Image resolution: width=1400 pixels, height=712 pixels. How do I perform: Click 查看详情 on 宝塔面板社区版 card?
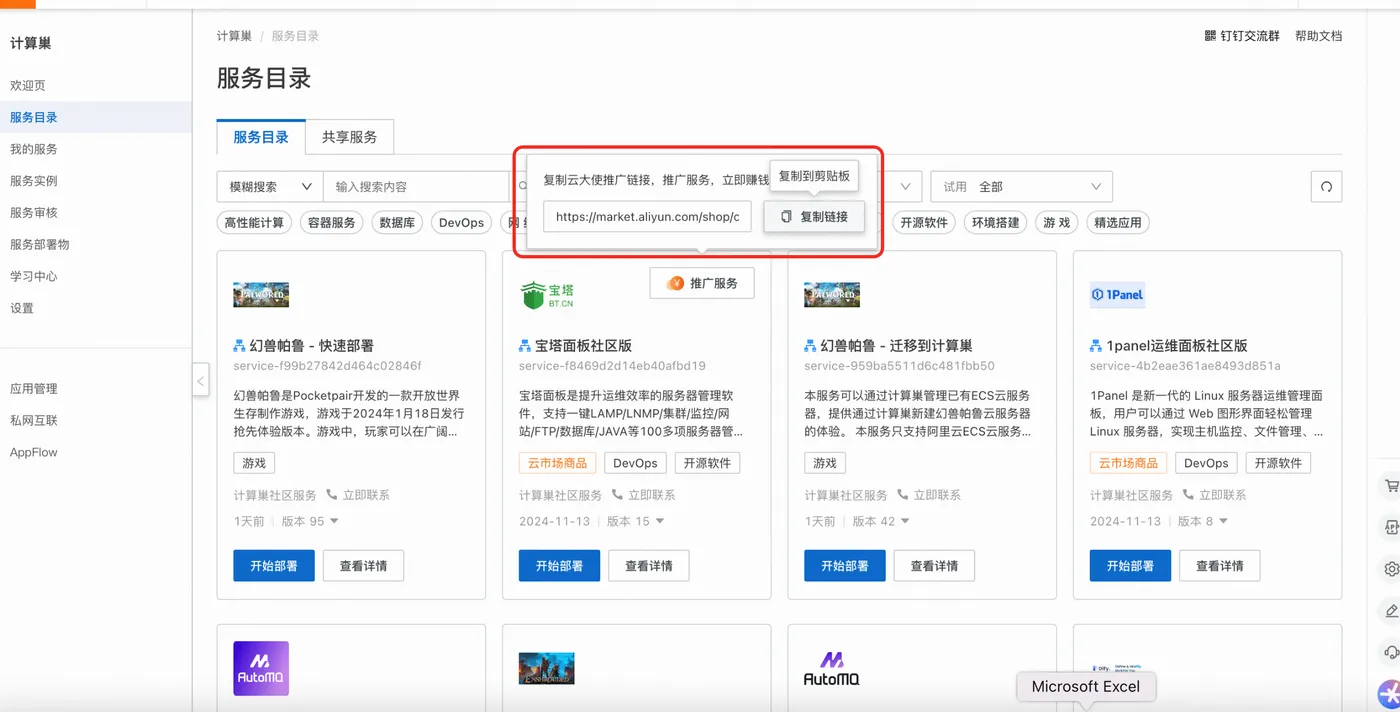(x=649, y=566)
